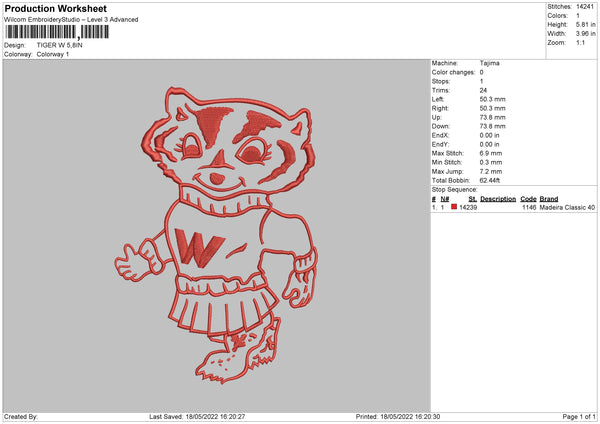Click the 'Colors:' label in header
600x424 pixels.
click(x=558, y=16)
